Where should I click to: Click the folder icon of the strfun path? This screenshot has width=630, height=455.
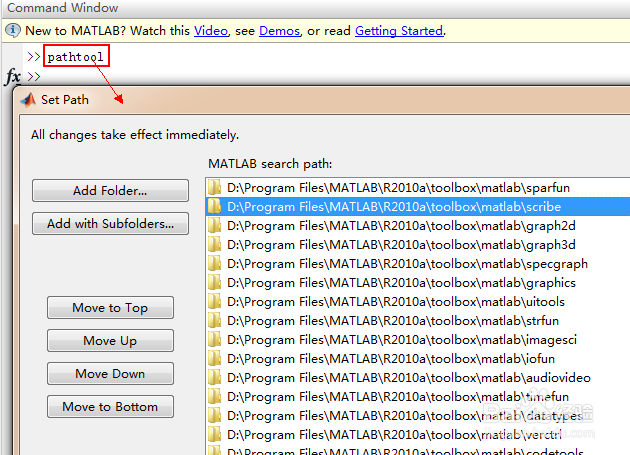(x=215, y=321)
